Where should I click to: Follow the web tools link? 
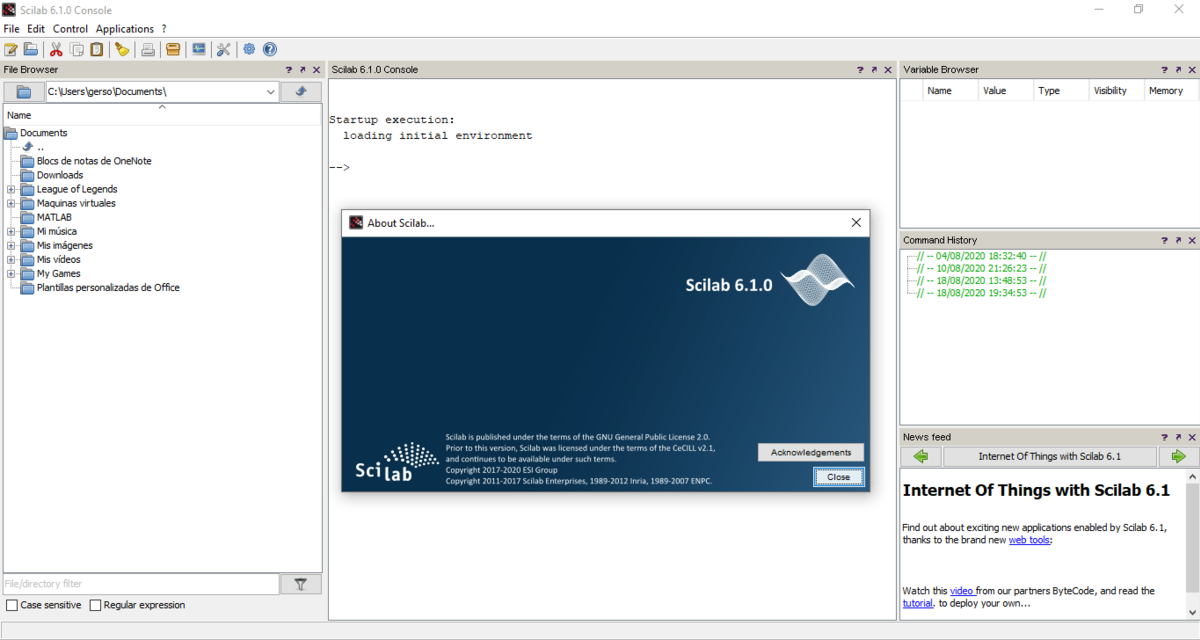pos(1029,540)
